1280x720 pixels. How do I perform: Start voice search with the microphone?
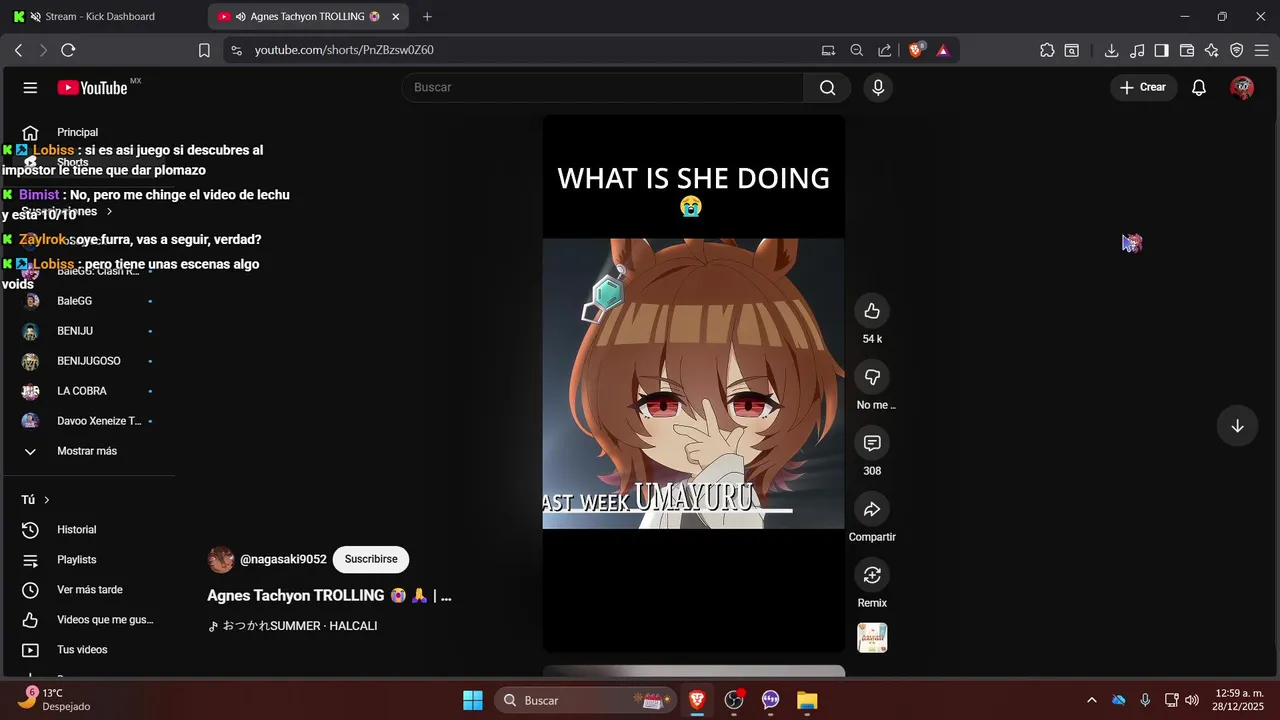click(878, 88)
